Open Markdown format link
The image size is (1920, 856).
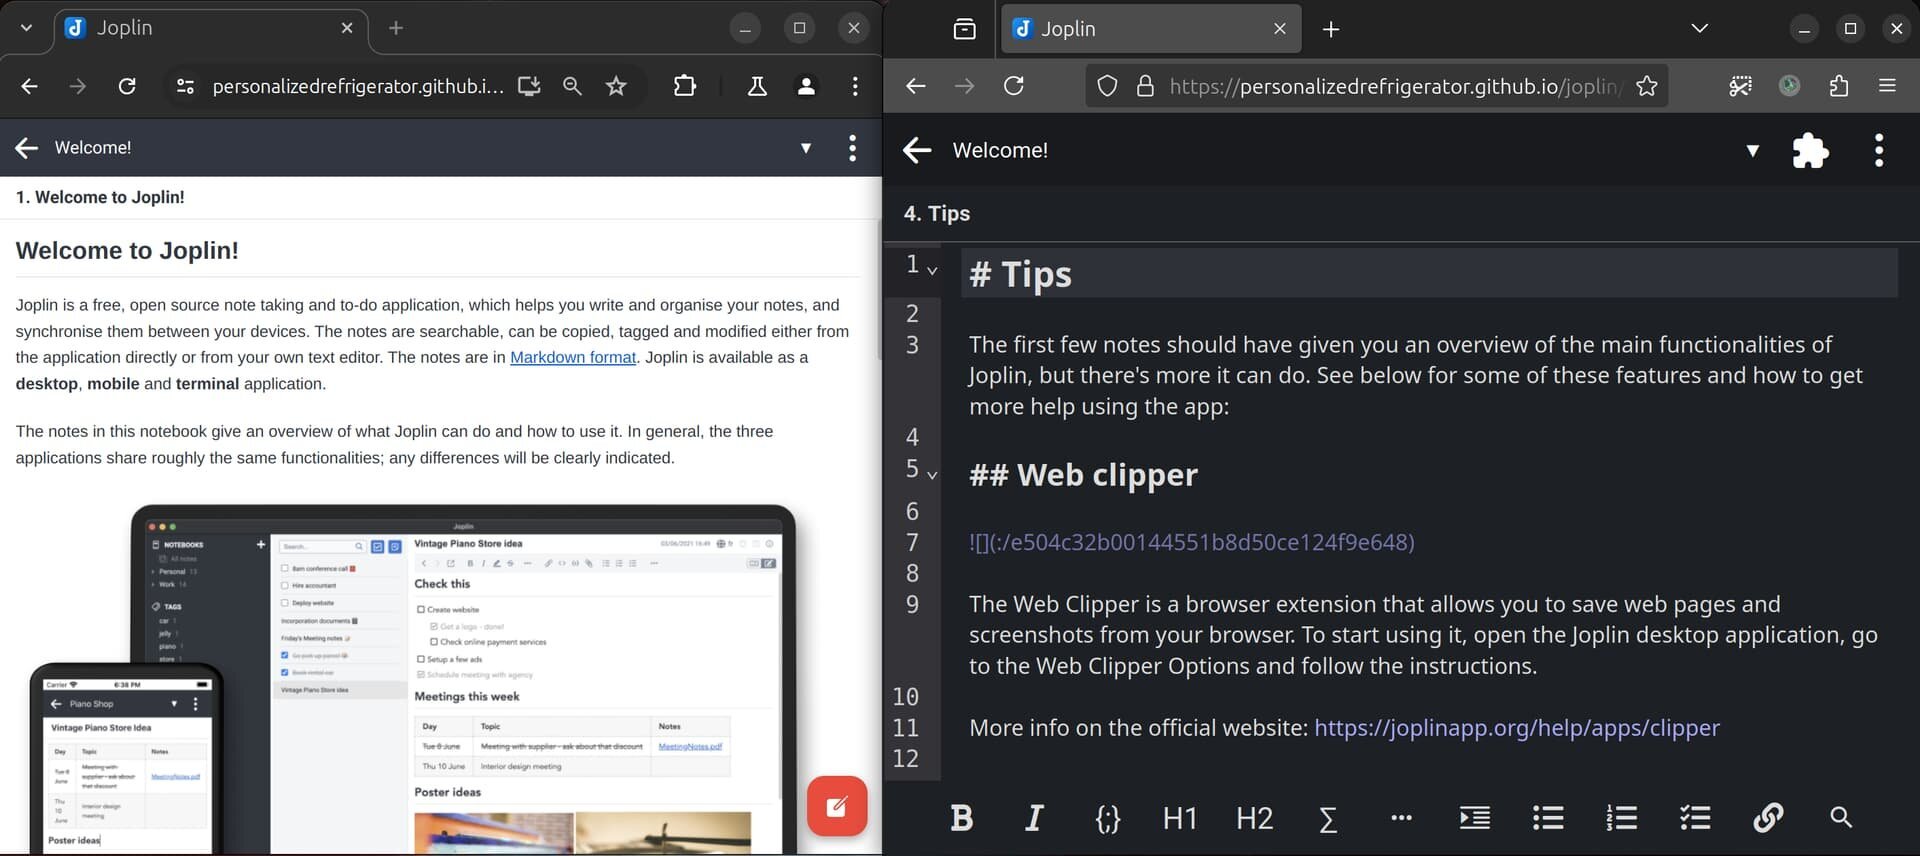coord(573,357)
